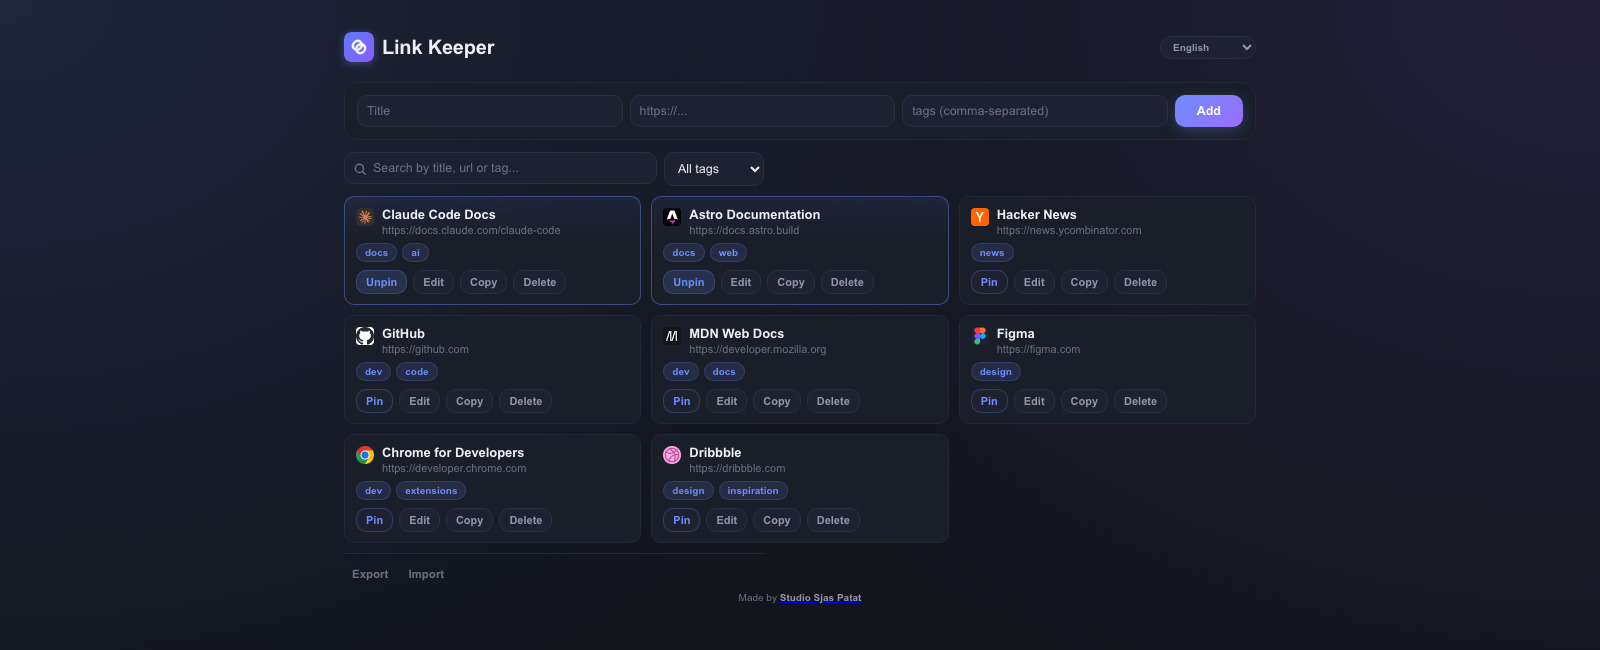1600x650 pixels.
Task: Click the Dribbble favicon
Action: (672, 455)
